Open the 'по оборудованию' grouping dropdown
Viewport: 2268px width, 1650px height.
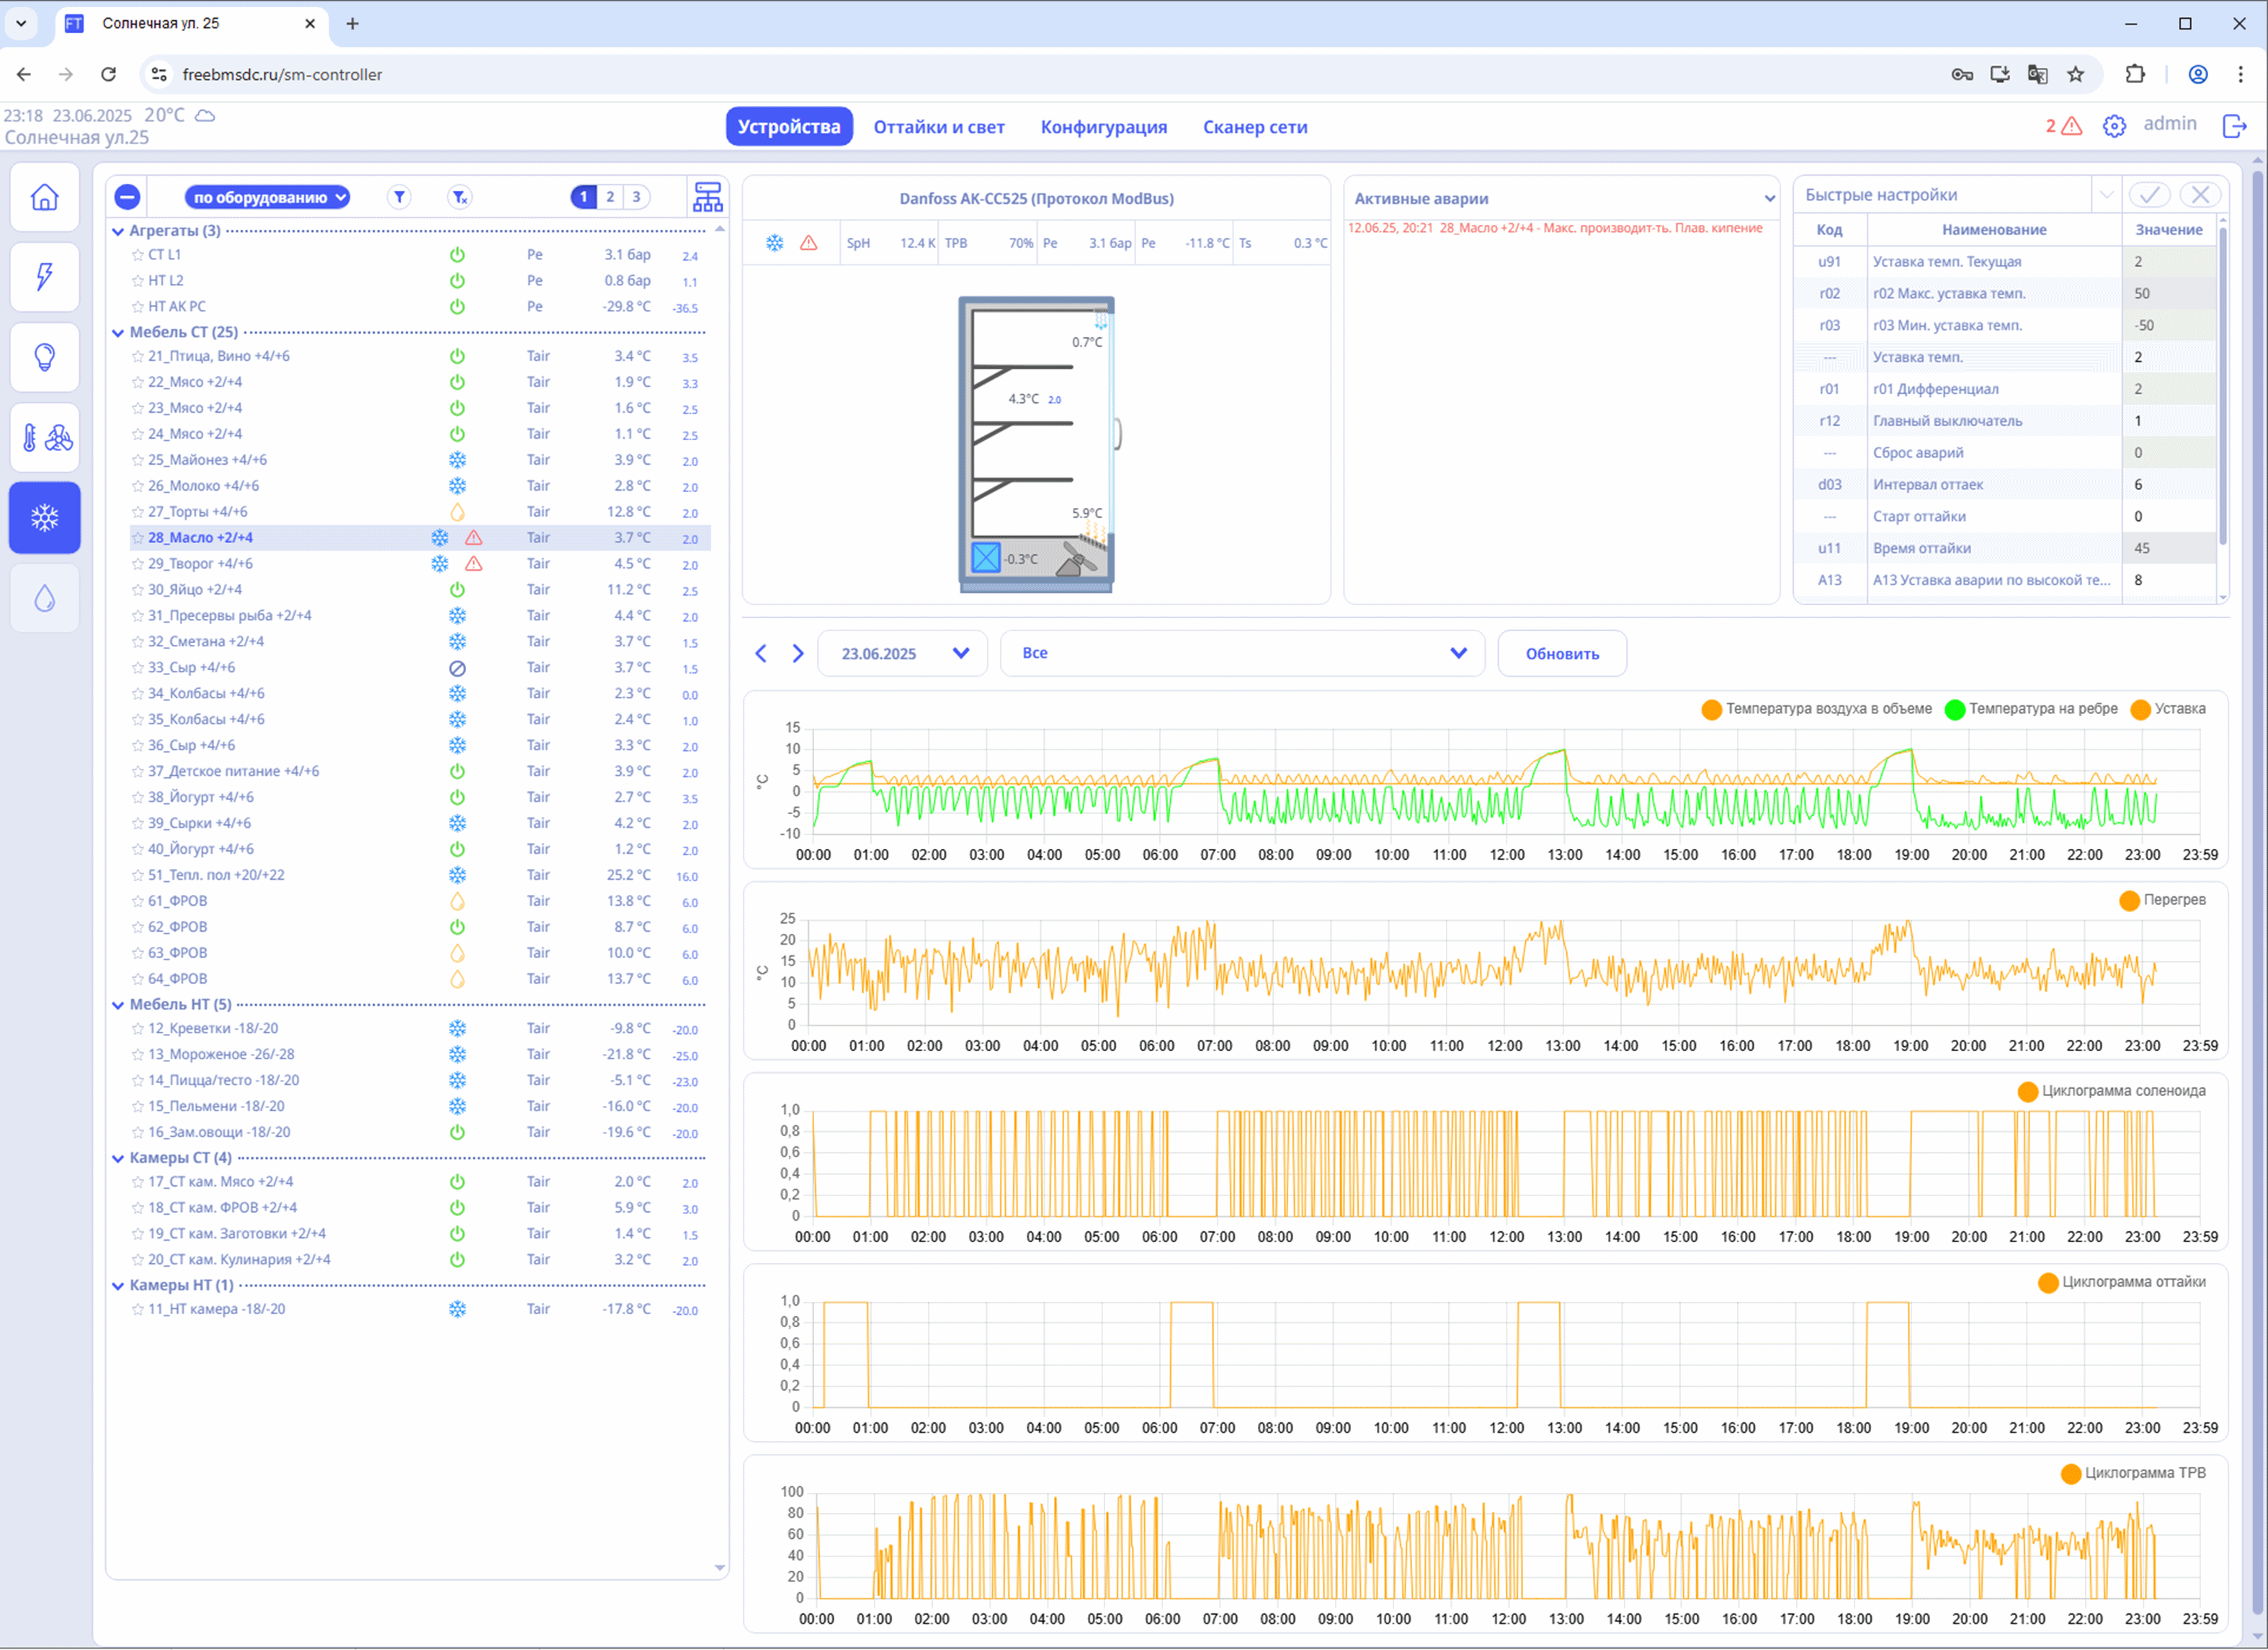[267, 197]
